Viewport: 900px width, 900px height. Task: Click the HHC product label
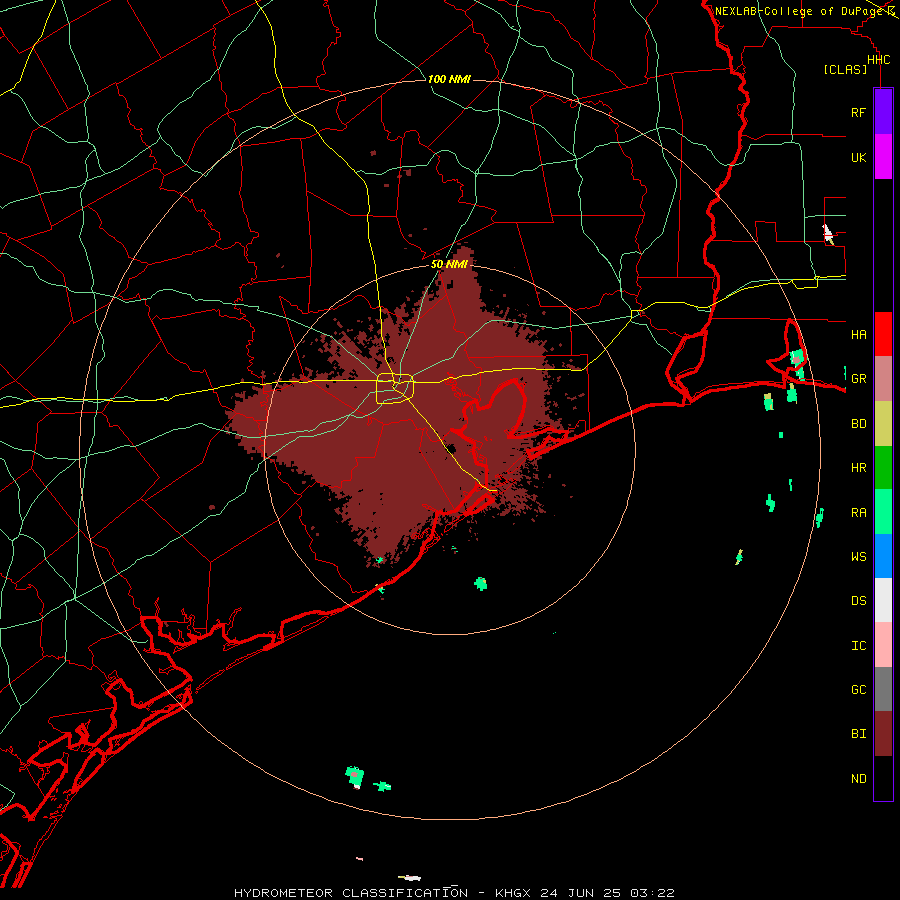tap(878, 60)
